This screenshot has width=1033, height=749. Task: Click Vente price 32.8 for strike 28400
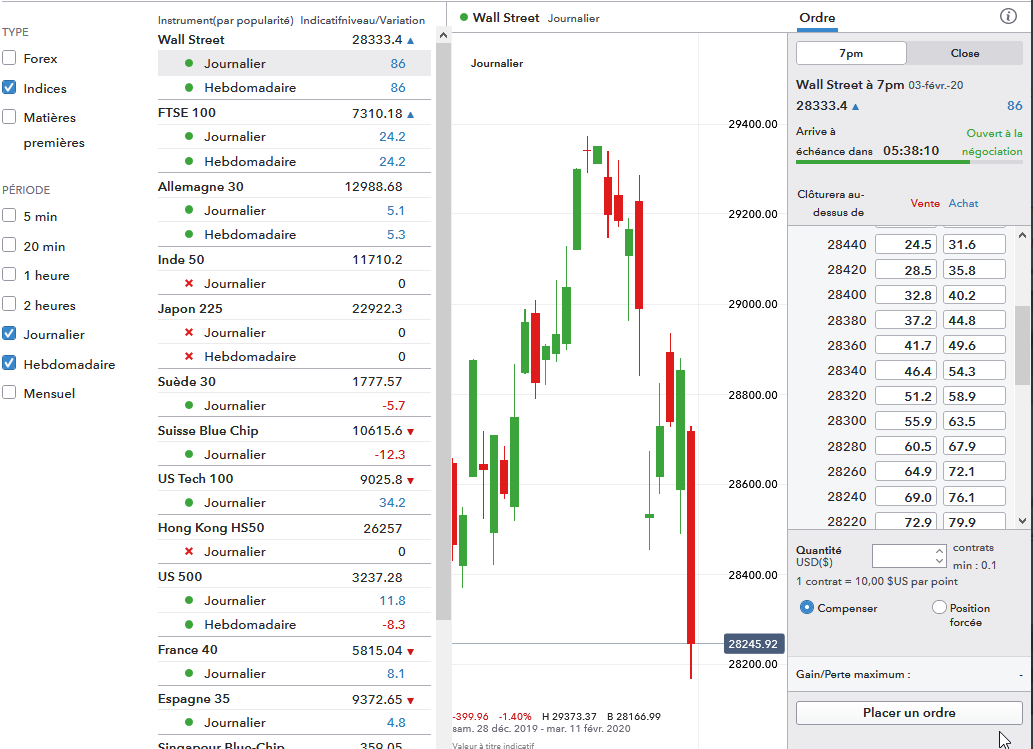(907, 295)
